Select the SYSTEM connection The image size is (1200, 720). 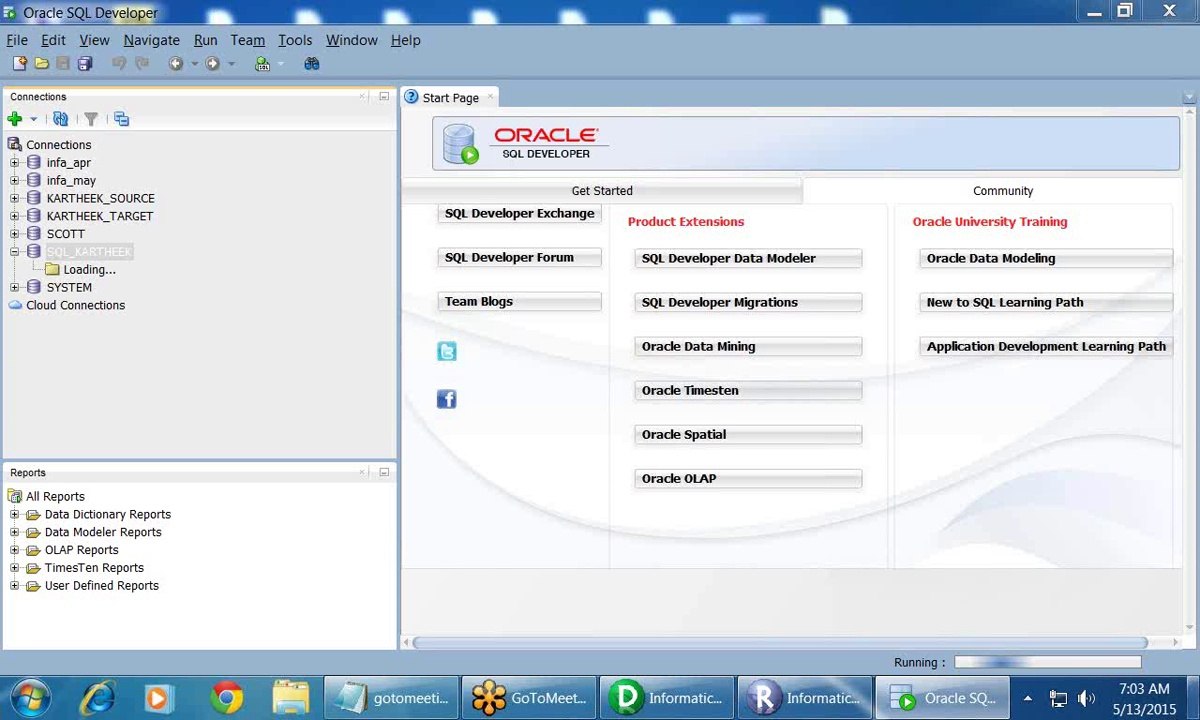(x=69, y=288)
